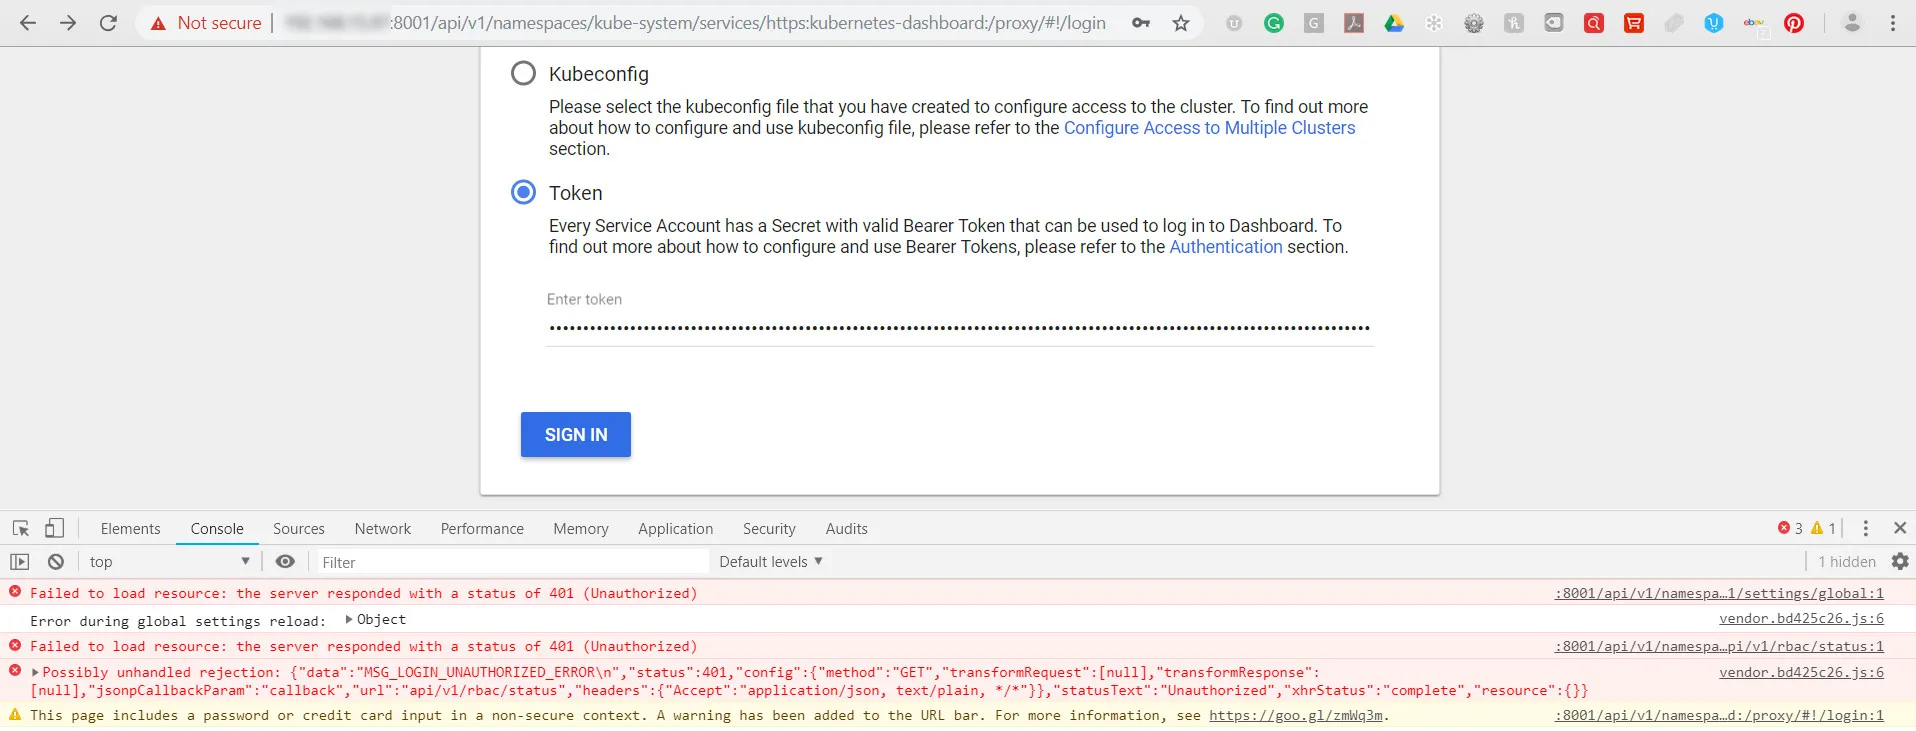Image resolution: width=1916 pixels, height=731 pixels.
Task: Switch to the Security tab
Action: 769,529
